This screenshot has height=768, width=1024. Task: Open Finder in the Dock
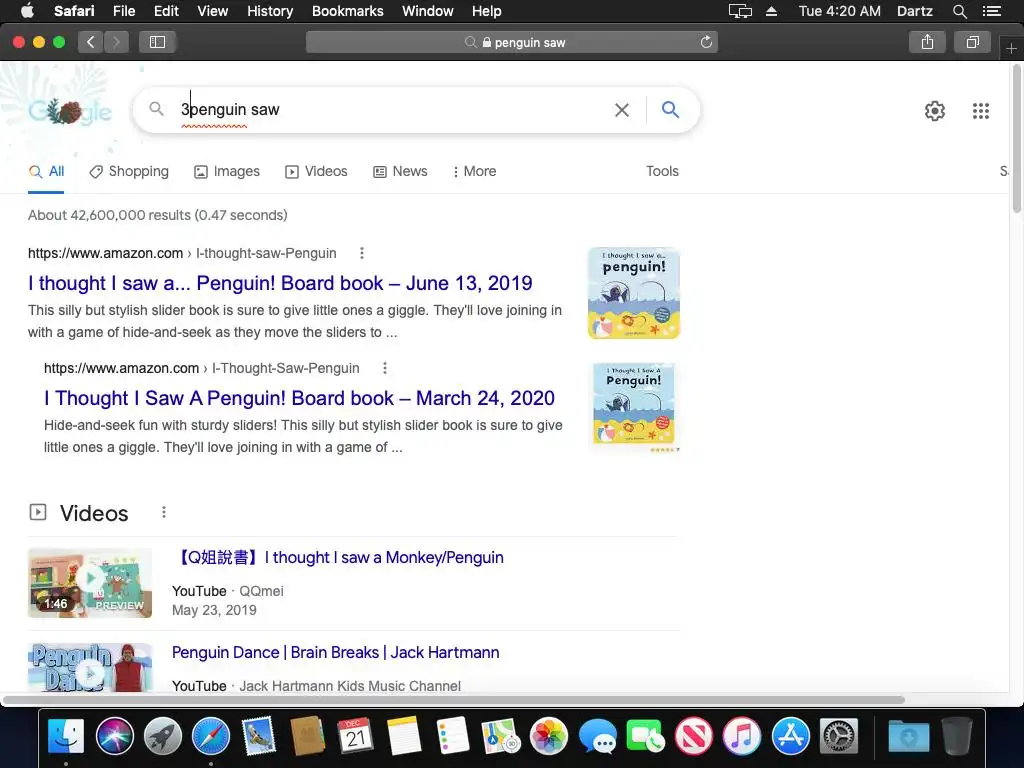click(66, 735)
